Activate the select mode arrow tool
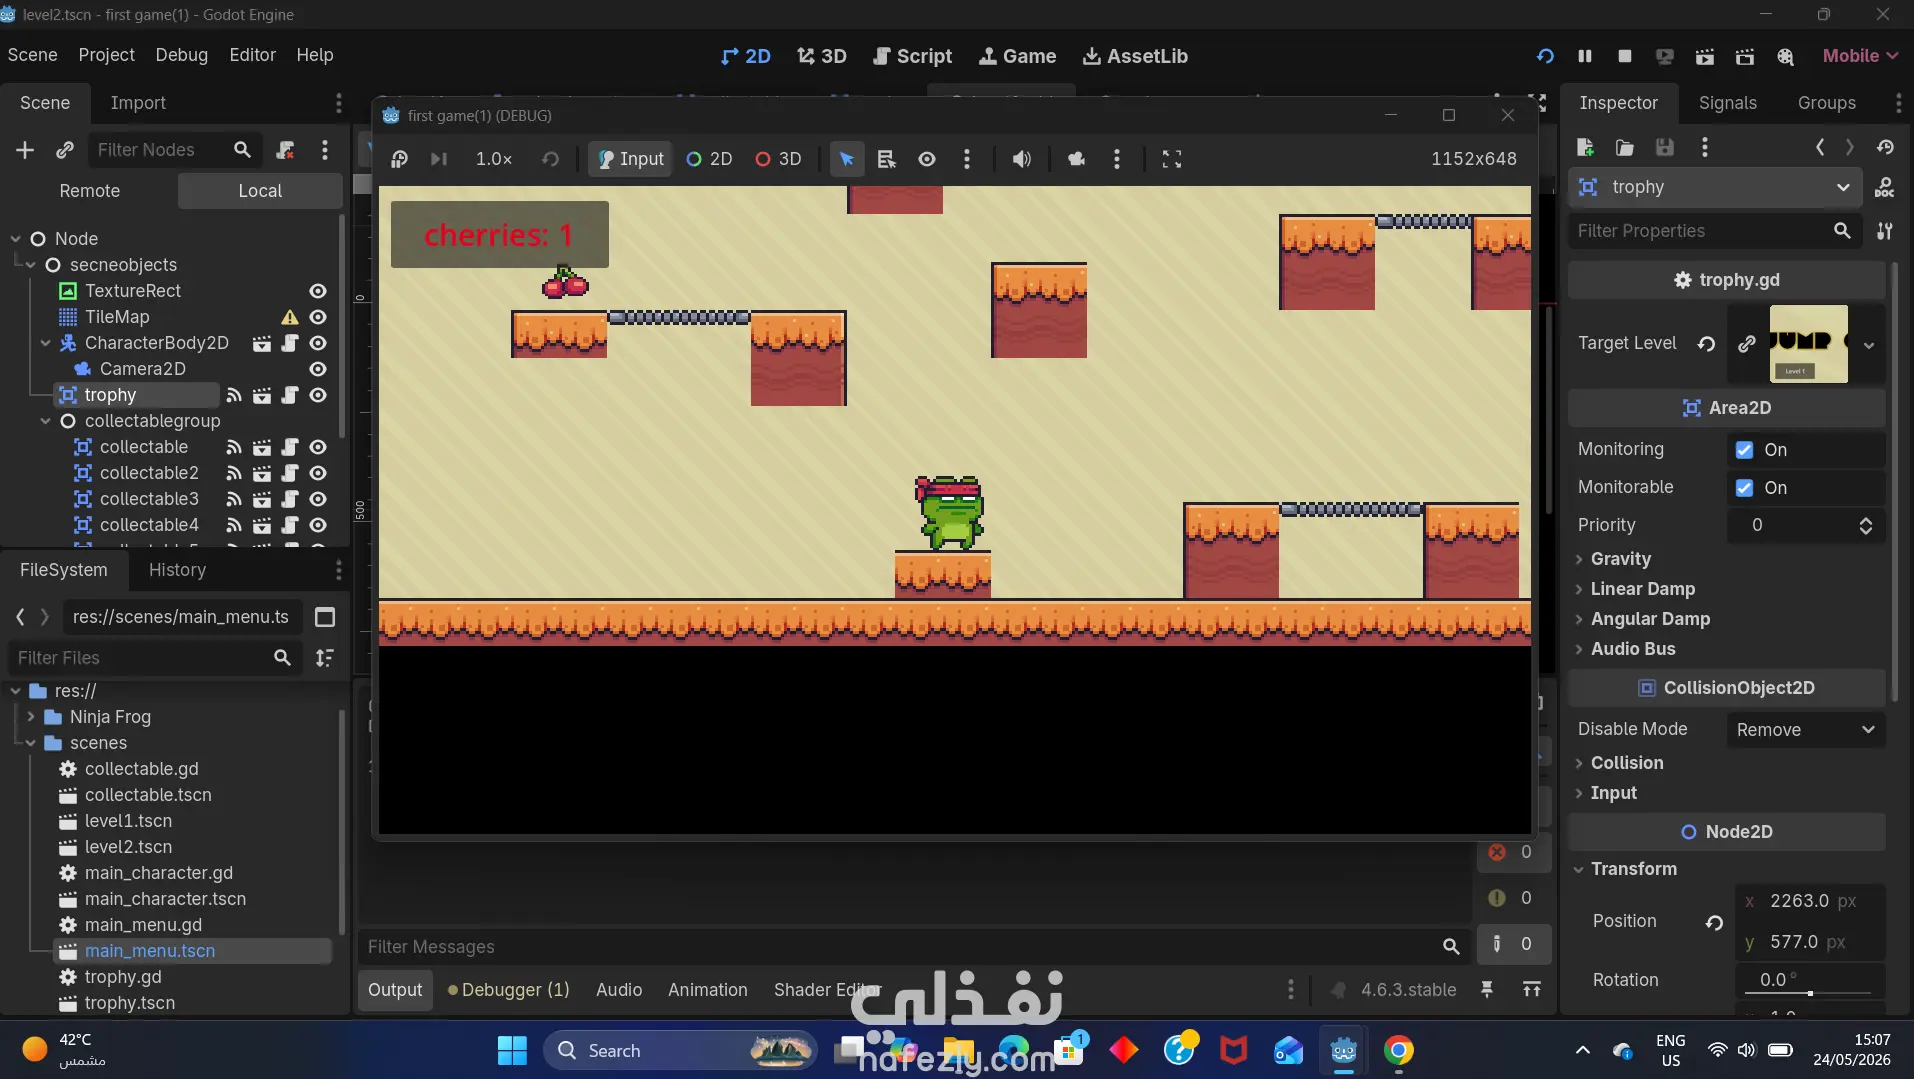The width and height of the screenshot is (1914, 1079). click(x=847, y=159)
